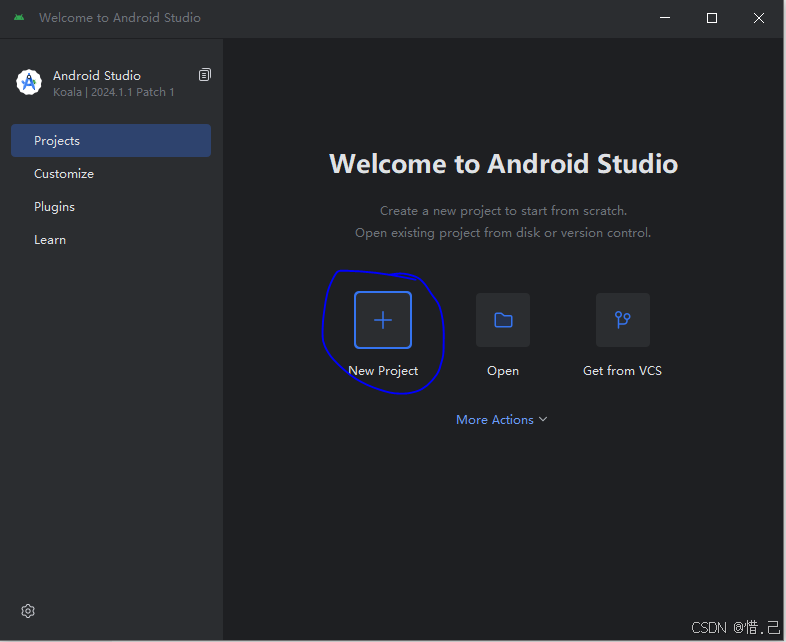Image resolution: width=786 pixels, height=642 pixels.
Task: Go to the Learn tab
Action: [111, 240]
